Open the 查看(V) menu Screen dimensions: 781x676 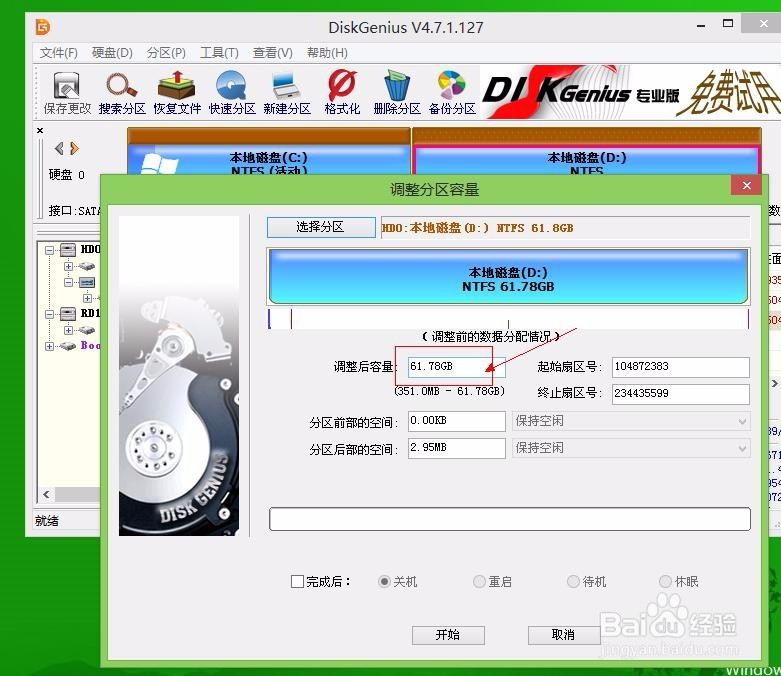pos(272,52)
